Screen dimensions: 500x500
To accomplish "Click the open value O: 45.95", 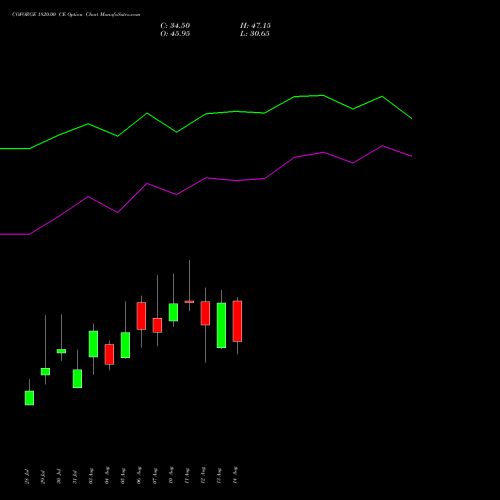I will tap(175, 34).
